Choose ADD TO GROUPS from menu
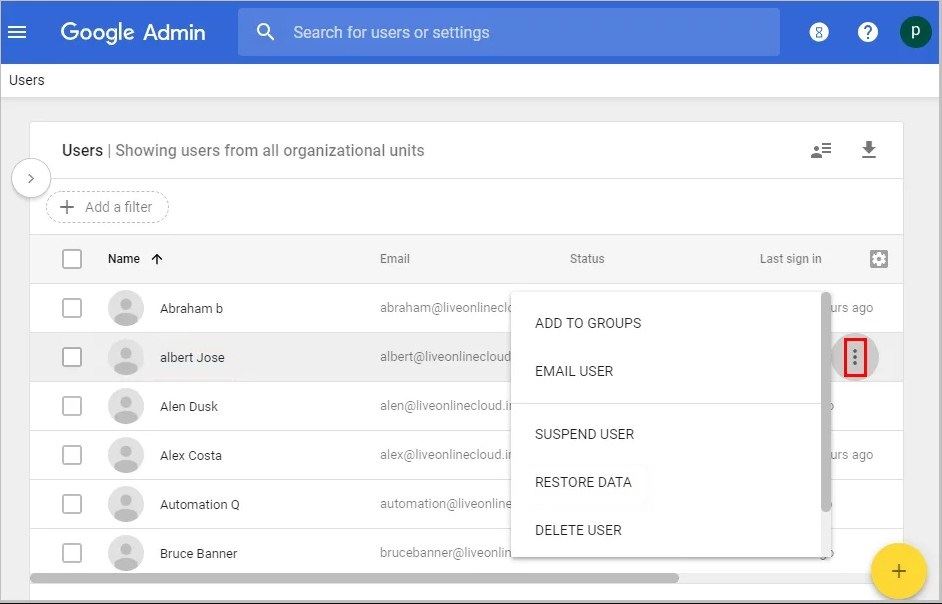 pyautogui.click(x=666, y=323)
